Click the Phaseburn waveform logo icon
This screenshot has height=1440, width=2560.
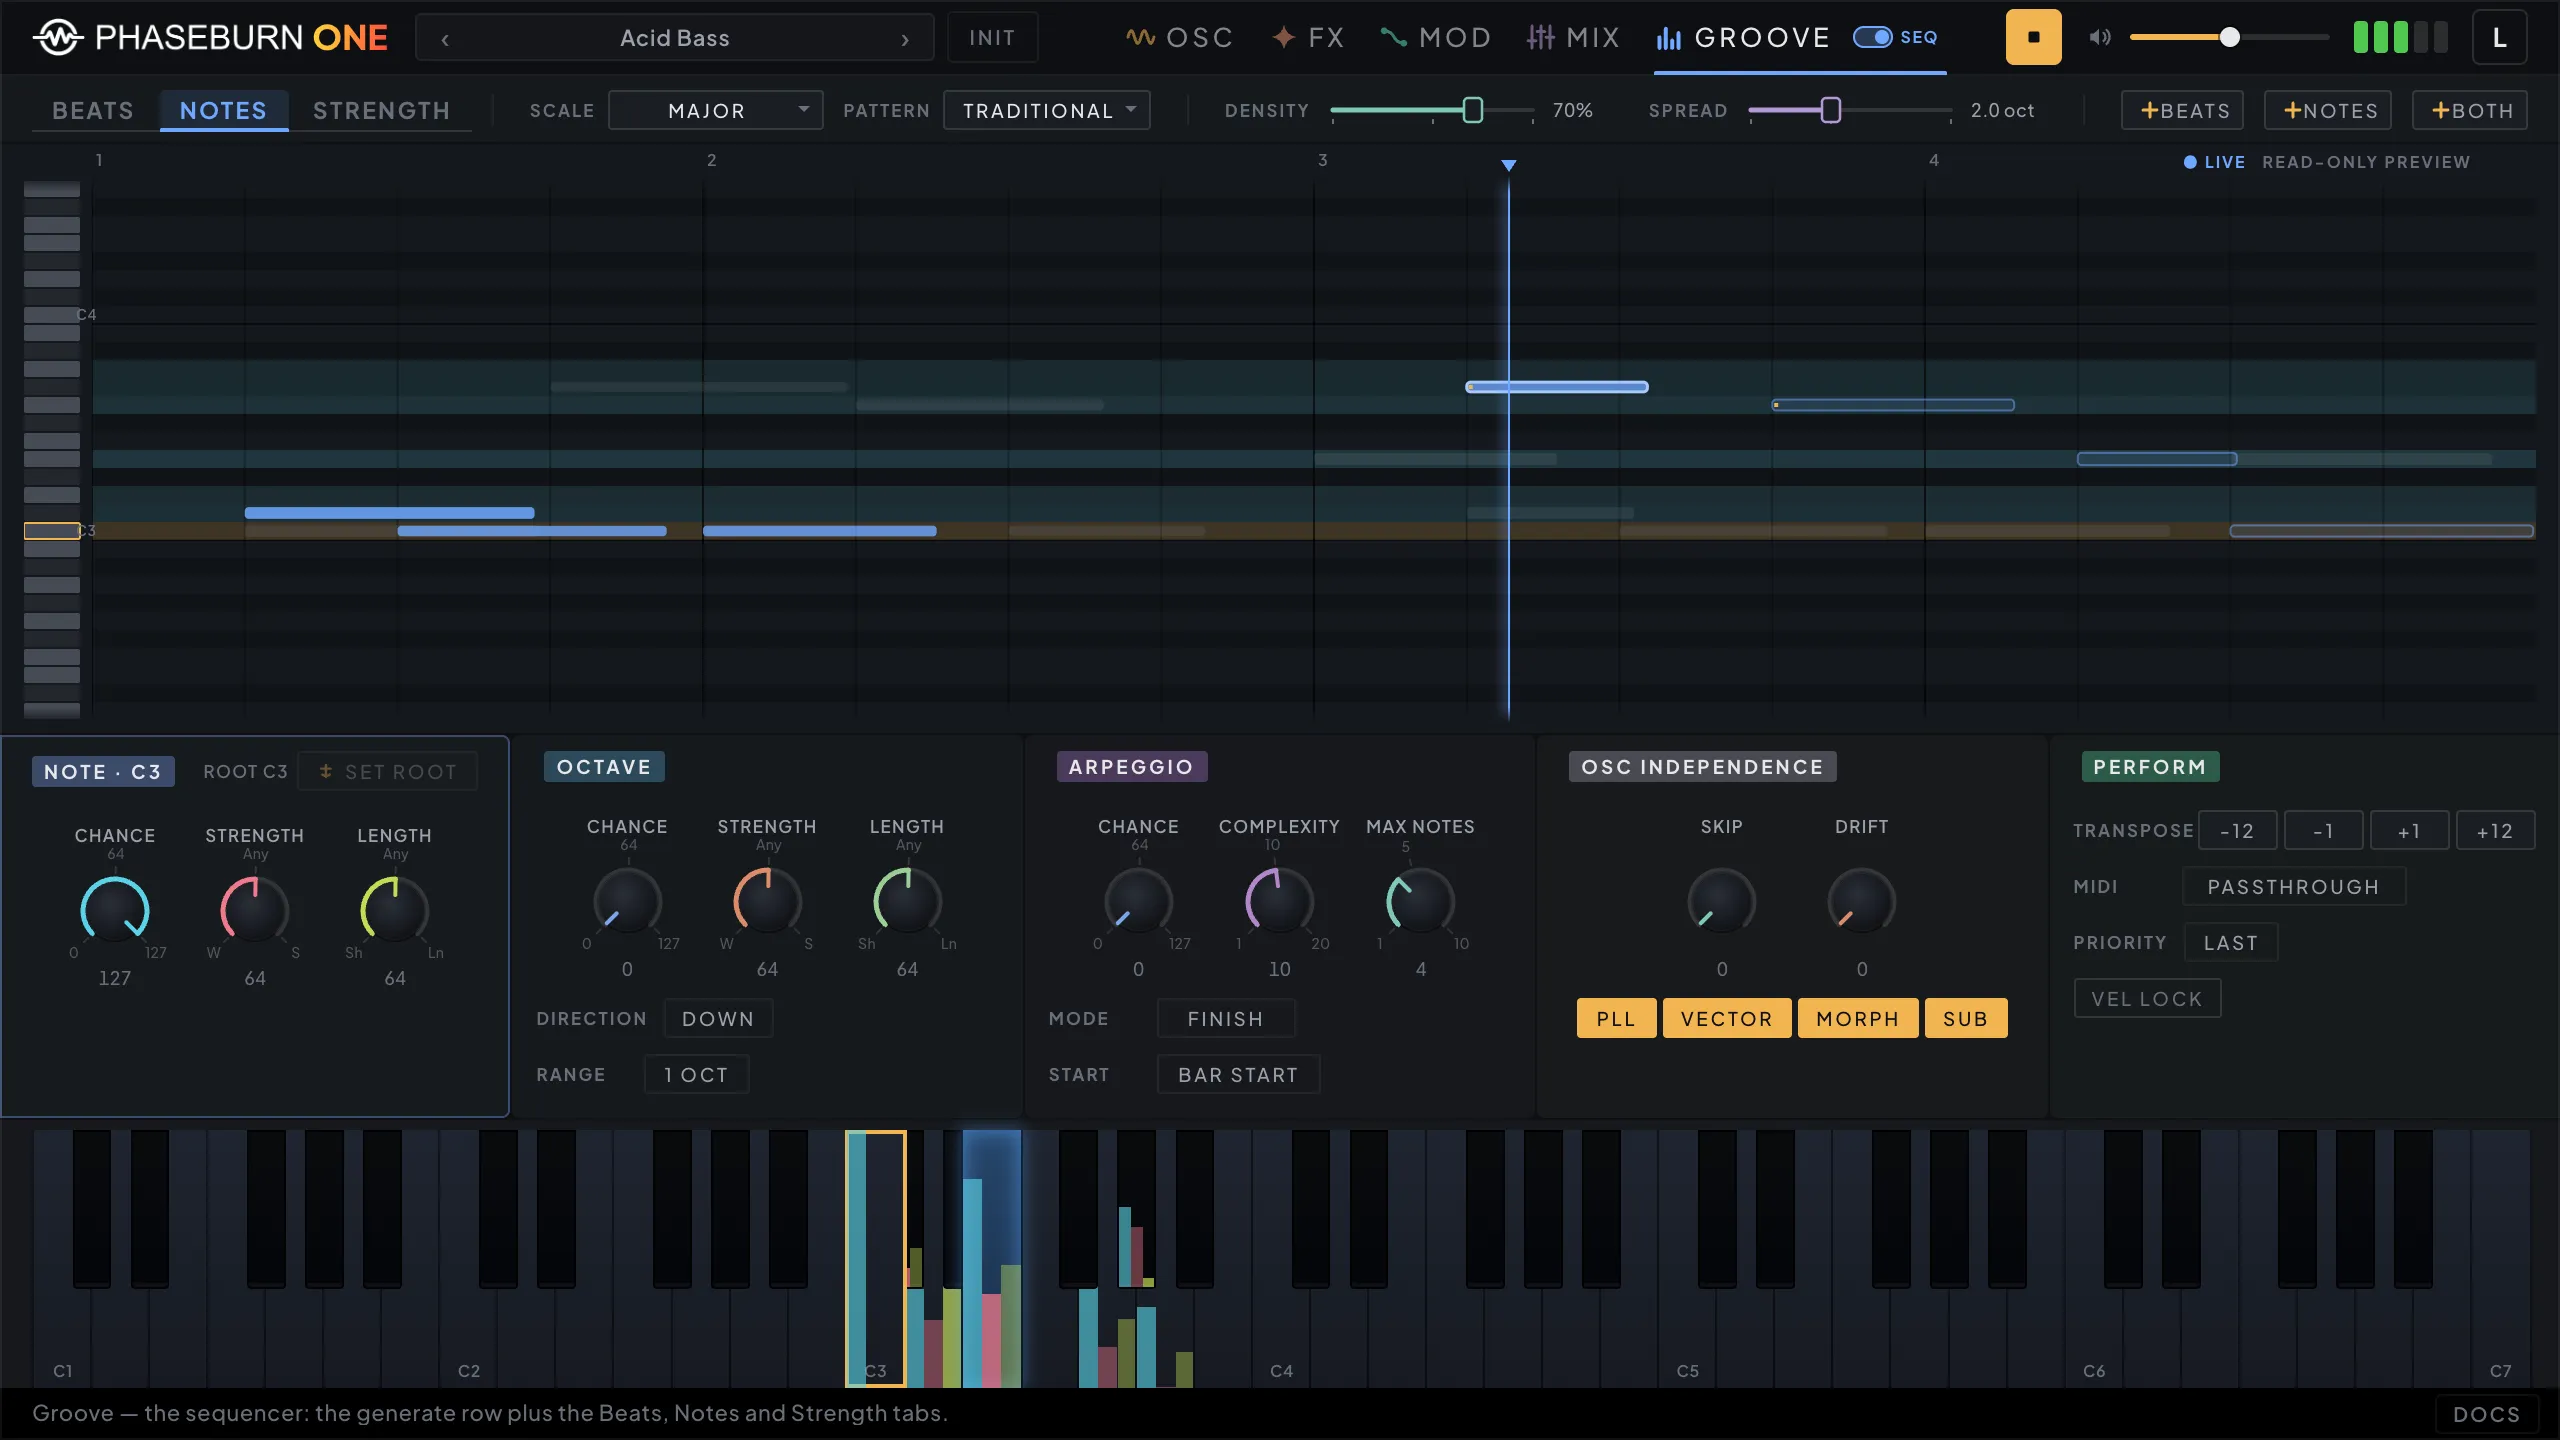click(x=59, y=38)
